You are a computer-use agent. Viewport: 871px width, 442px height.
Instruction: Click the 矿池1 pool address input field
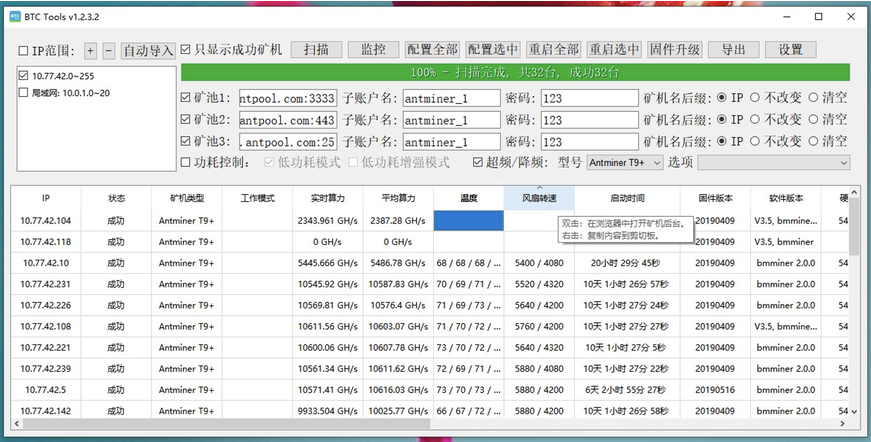point(288,98)
